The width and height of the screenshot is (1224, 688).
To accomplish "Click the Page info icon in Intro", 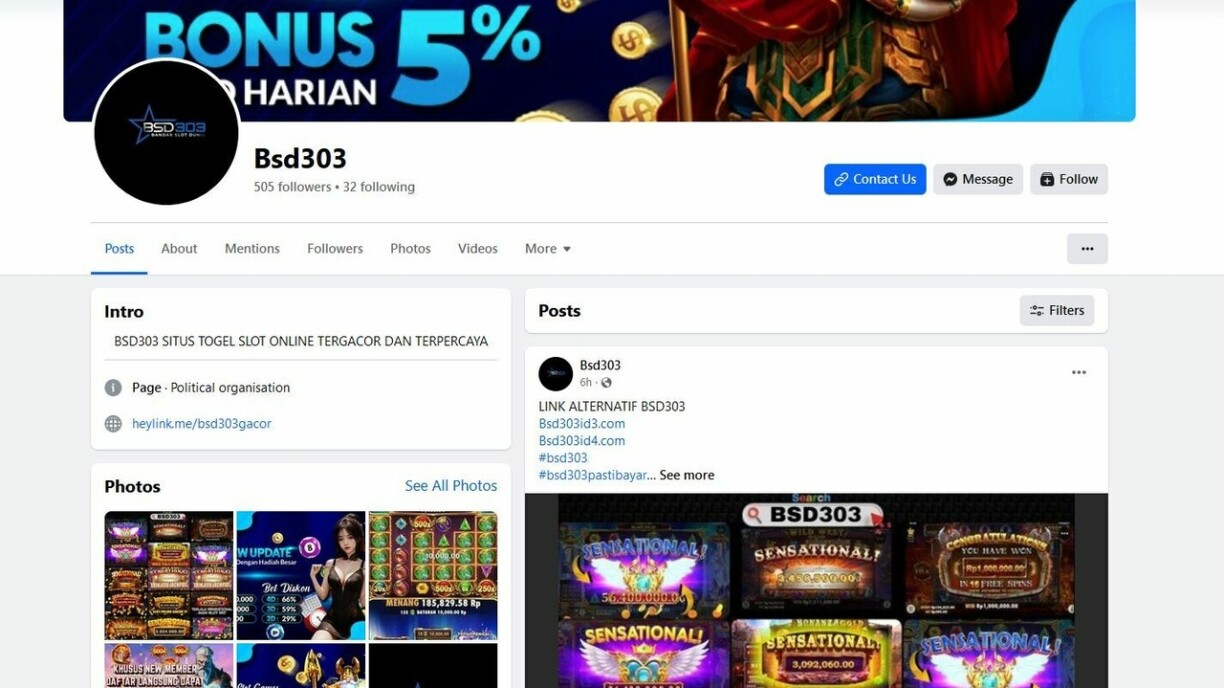I will pos(113,388).
